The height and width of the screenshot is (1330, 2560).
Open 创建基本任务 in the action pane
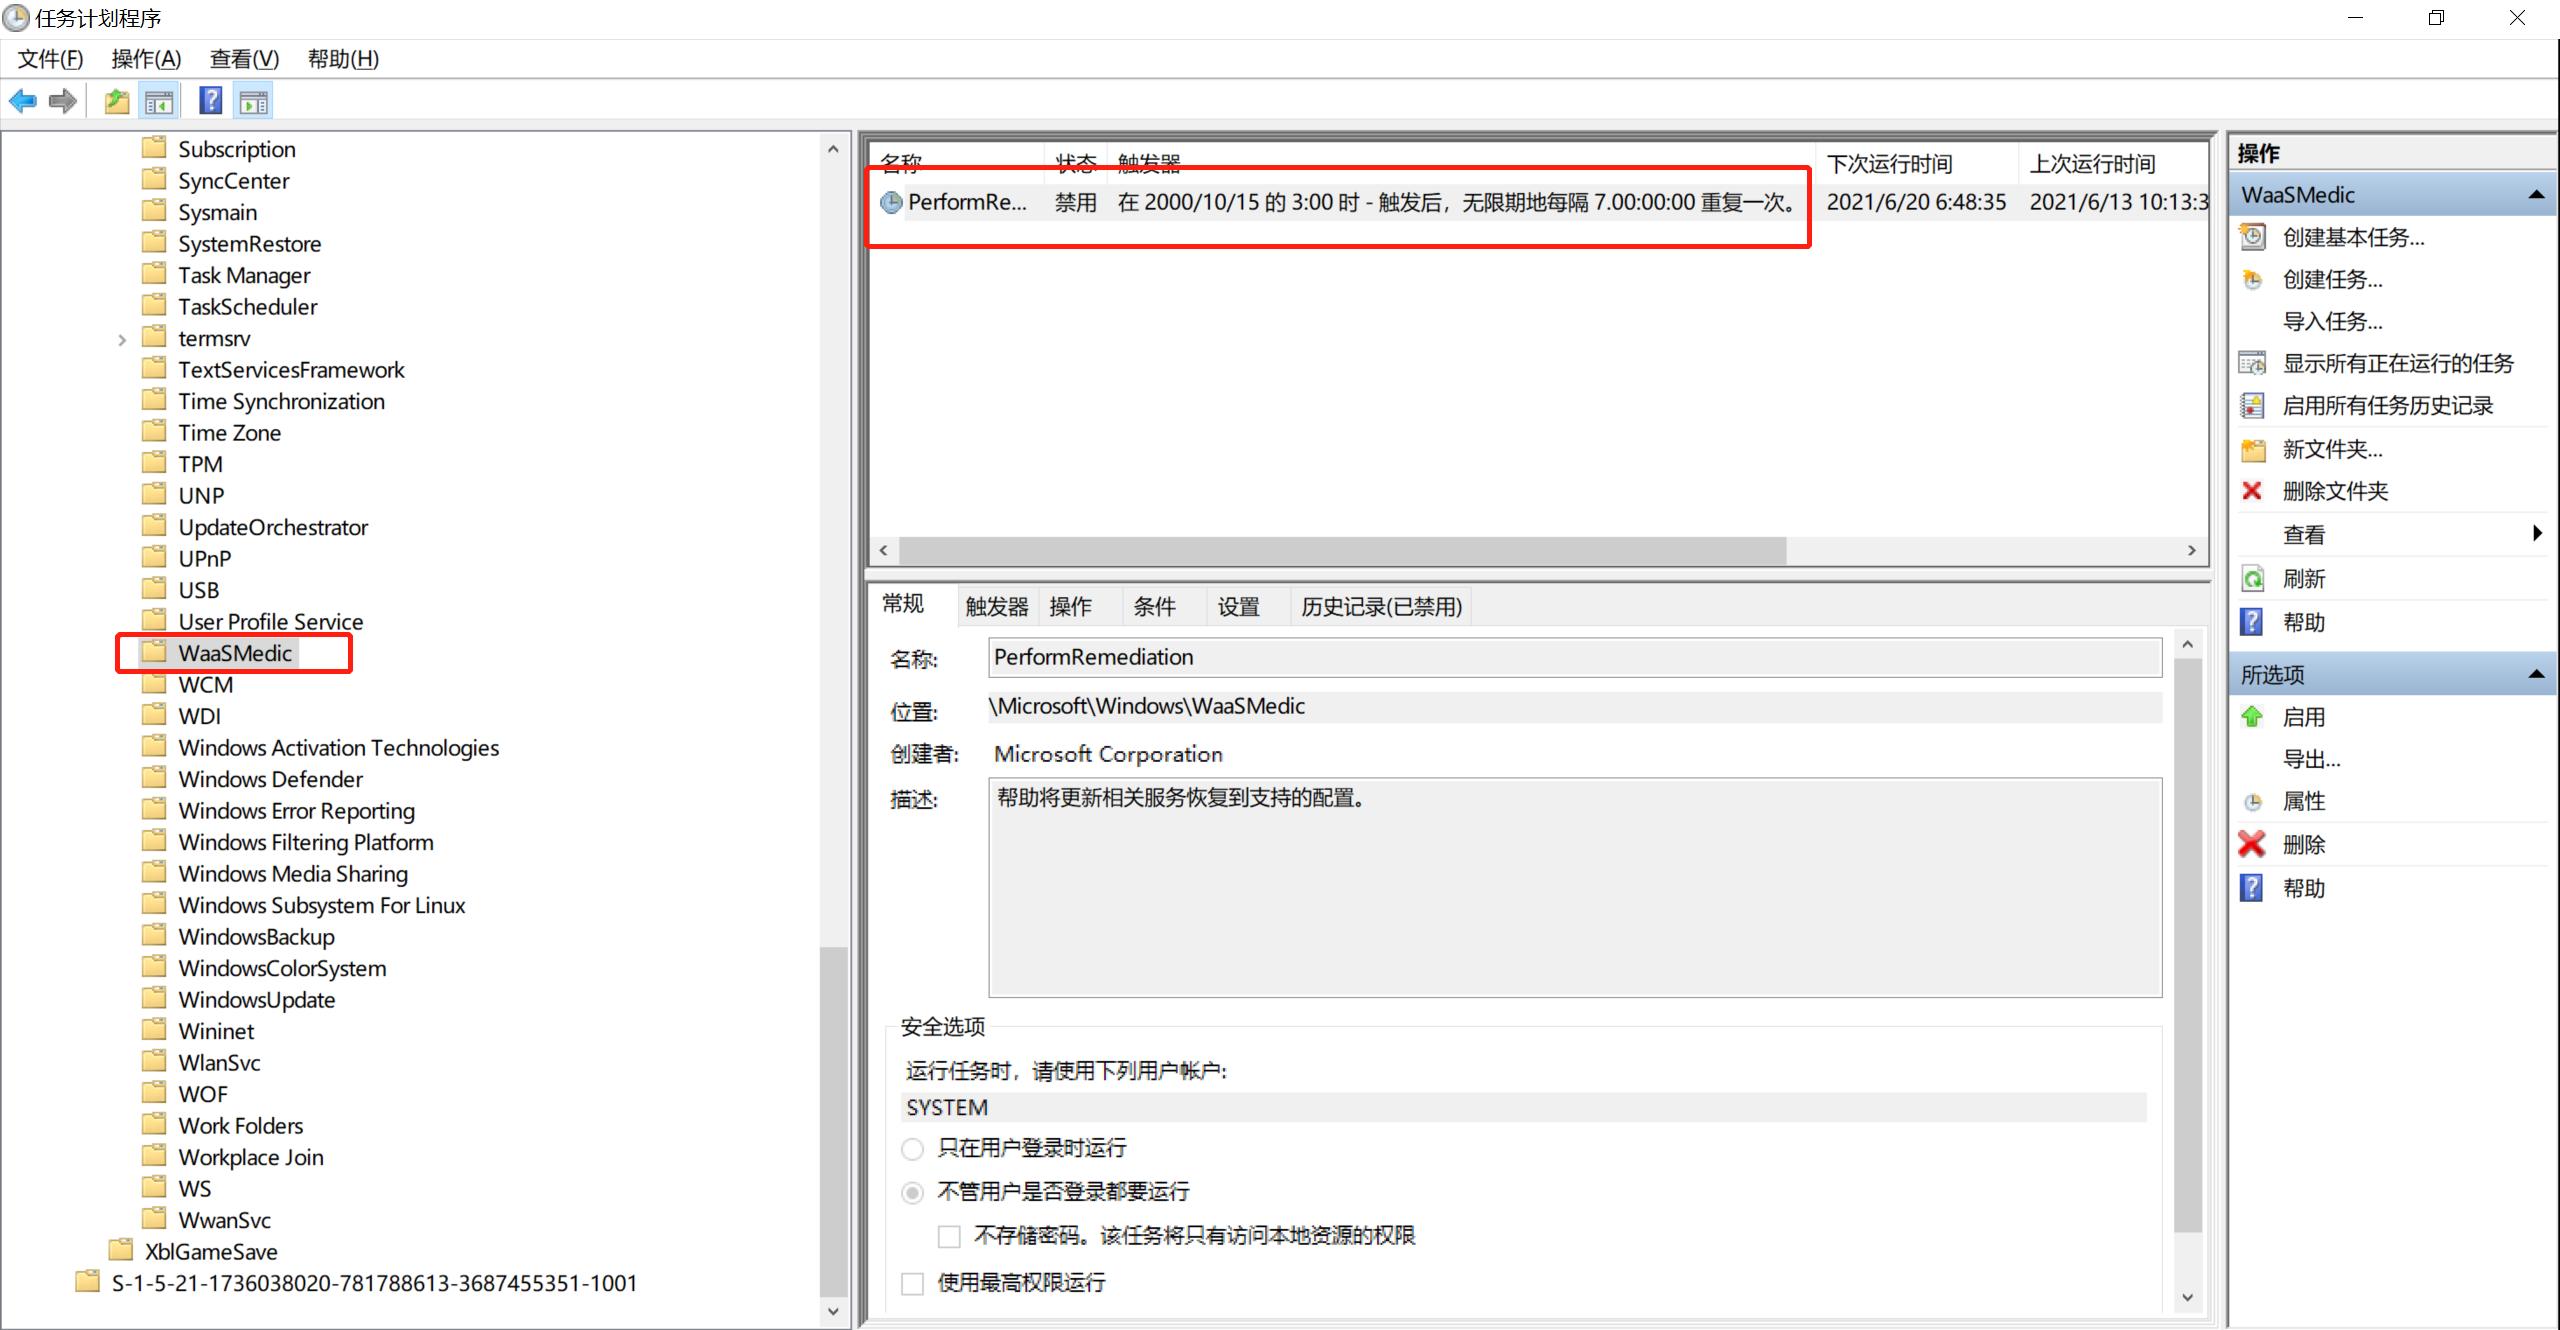coord(2352,237)
